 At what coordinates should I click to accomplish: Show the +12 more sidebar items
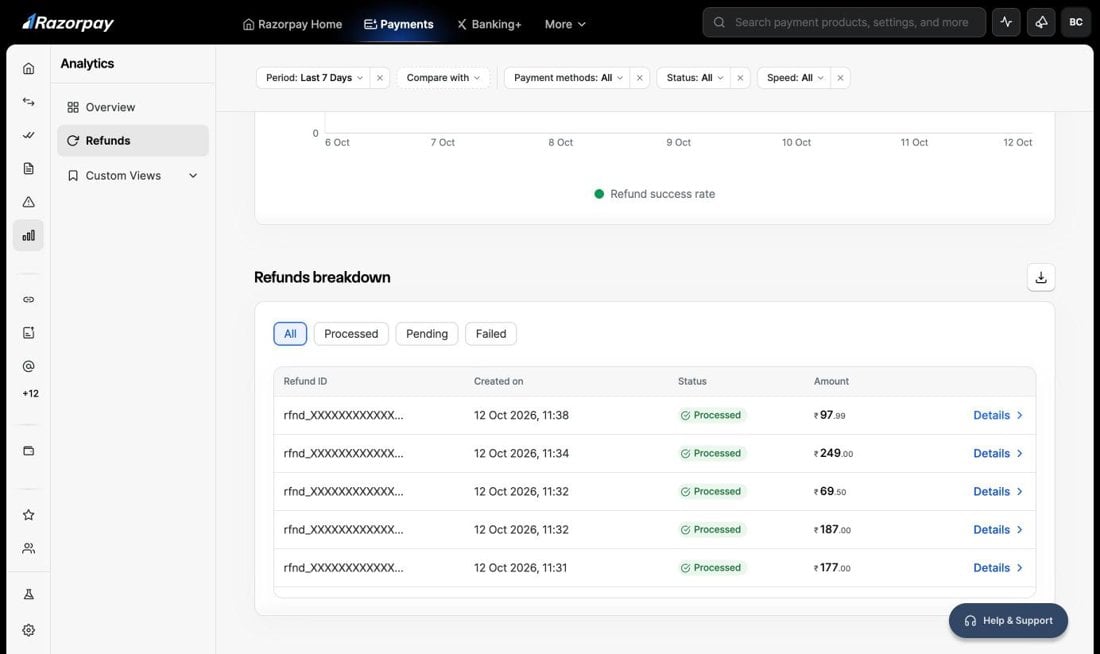pyautogui.click(x=30, y=394)
